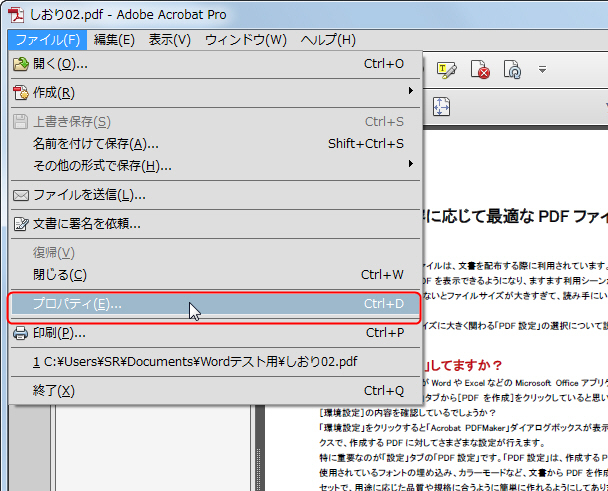Screen dimensions: 608x491
Task: Choose 印刷(P)... menu entry
Action: pyautogui.click(x=215, y=333)
